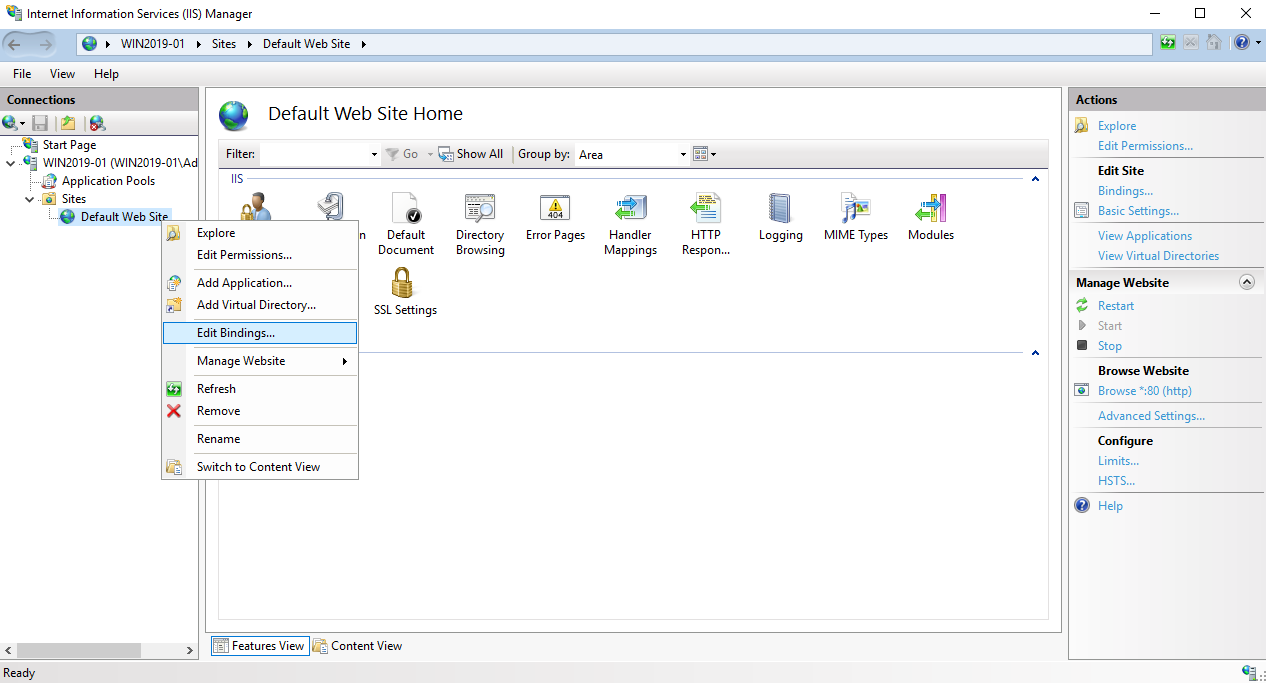Screen dimensions: 1266x683
Task: Click View Applications link
Action: (1145, 236)
